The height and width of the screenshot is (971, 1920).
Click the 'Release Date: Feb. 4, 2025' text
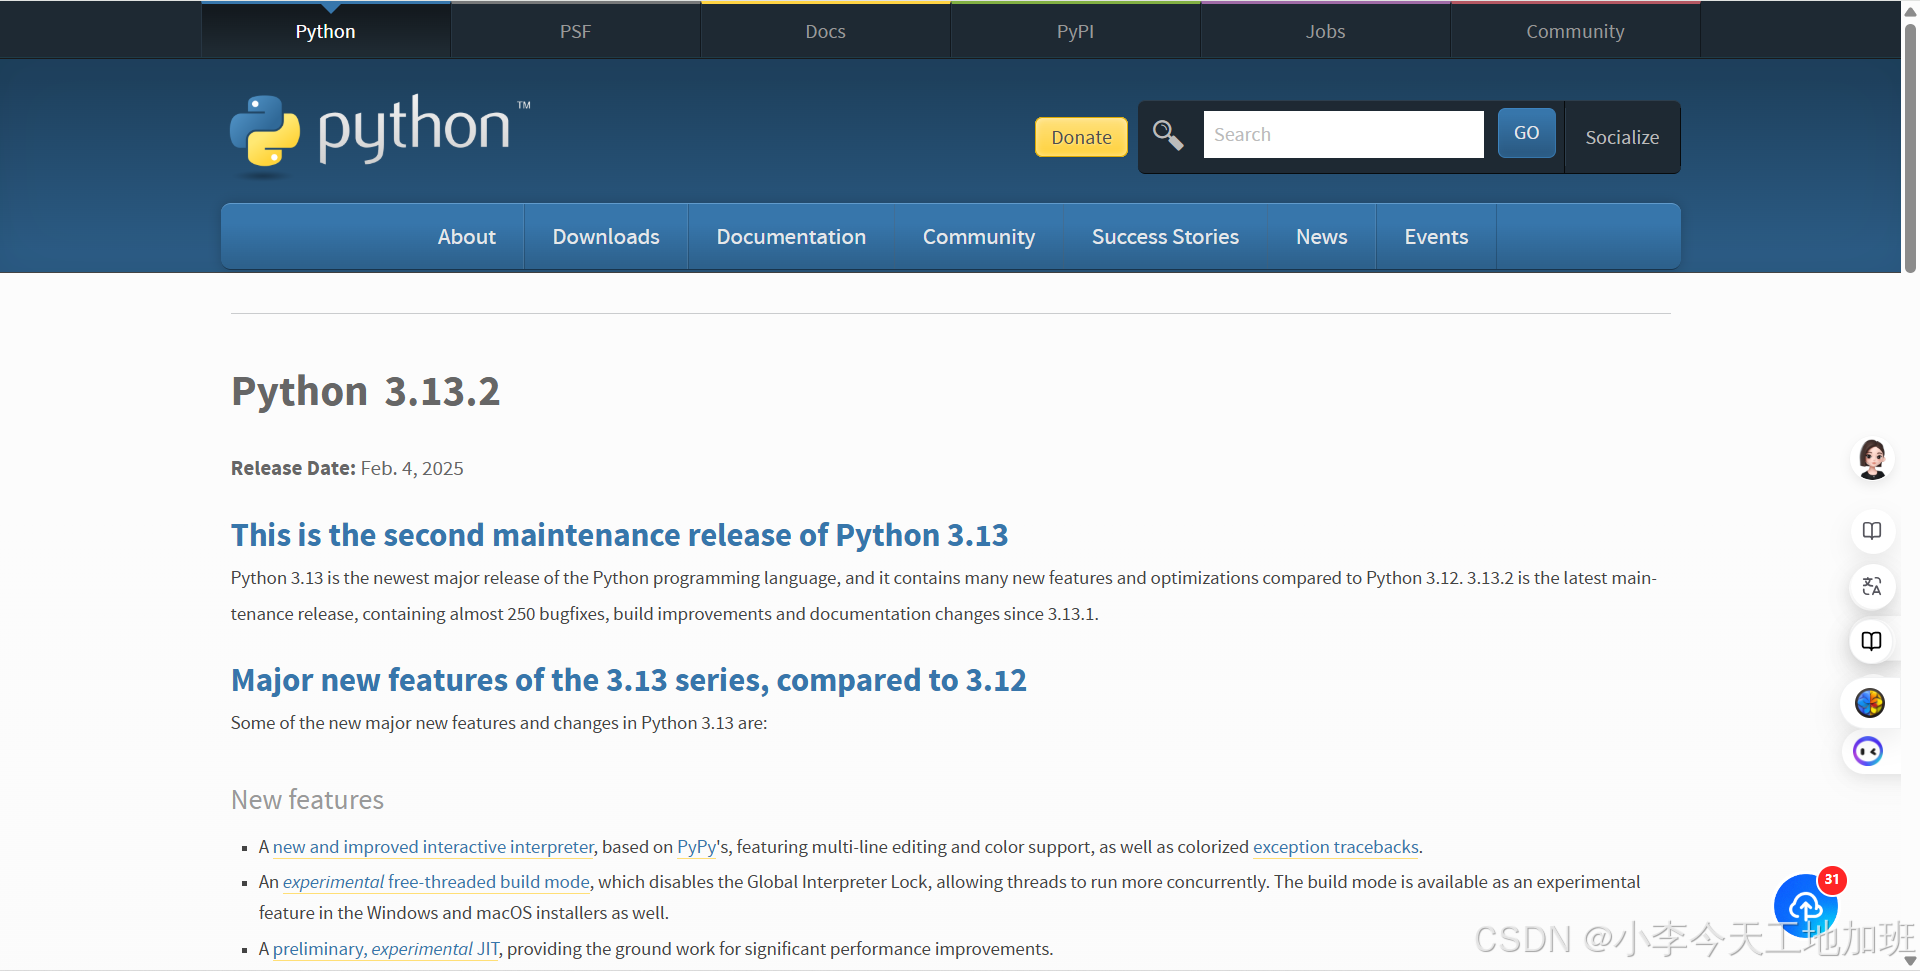(x=347, y=468)
